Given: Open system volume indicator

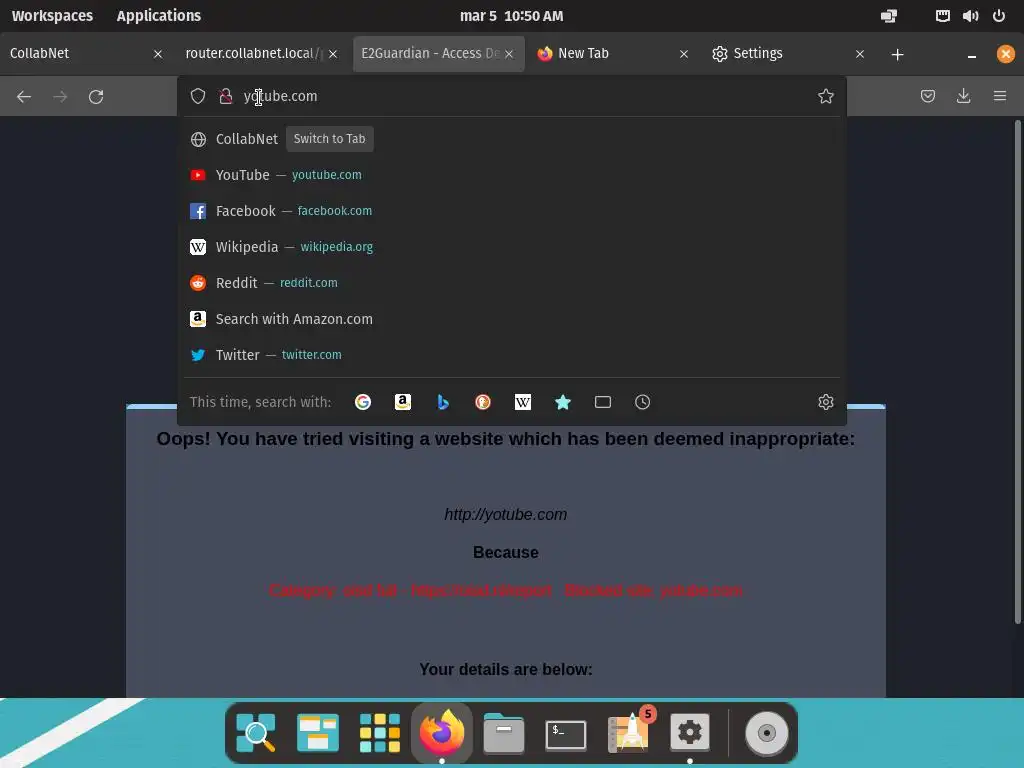Looking at the screenshot, I should click(970, 16).
